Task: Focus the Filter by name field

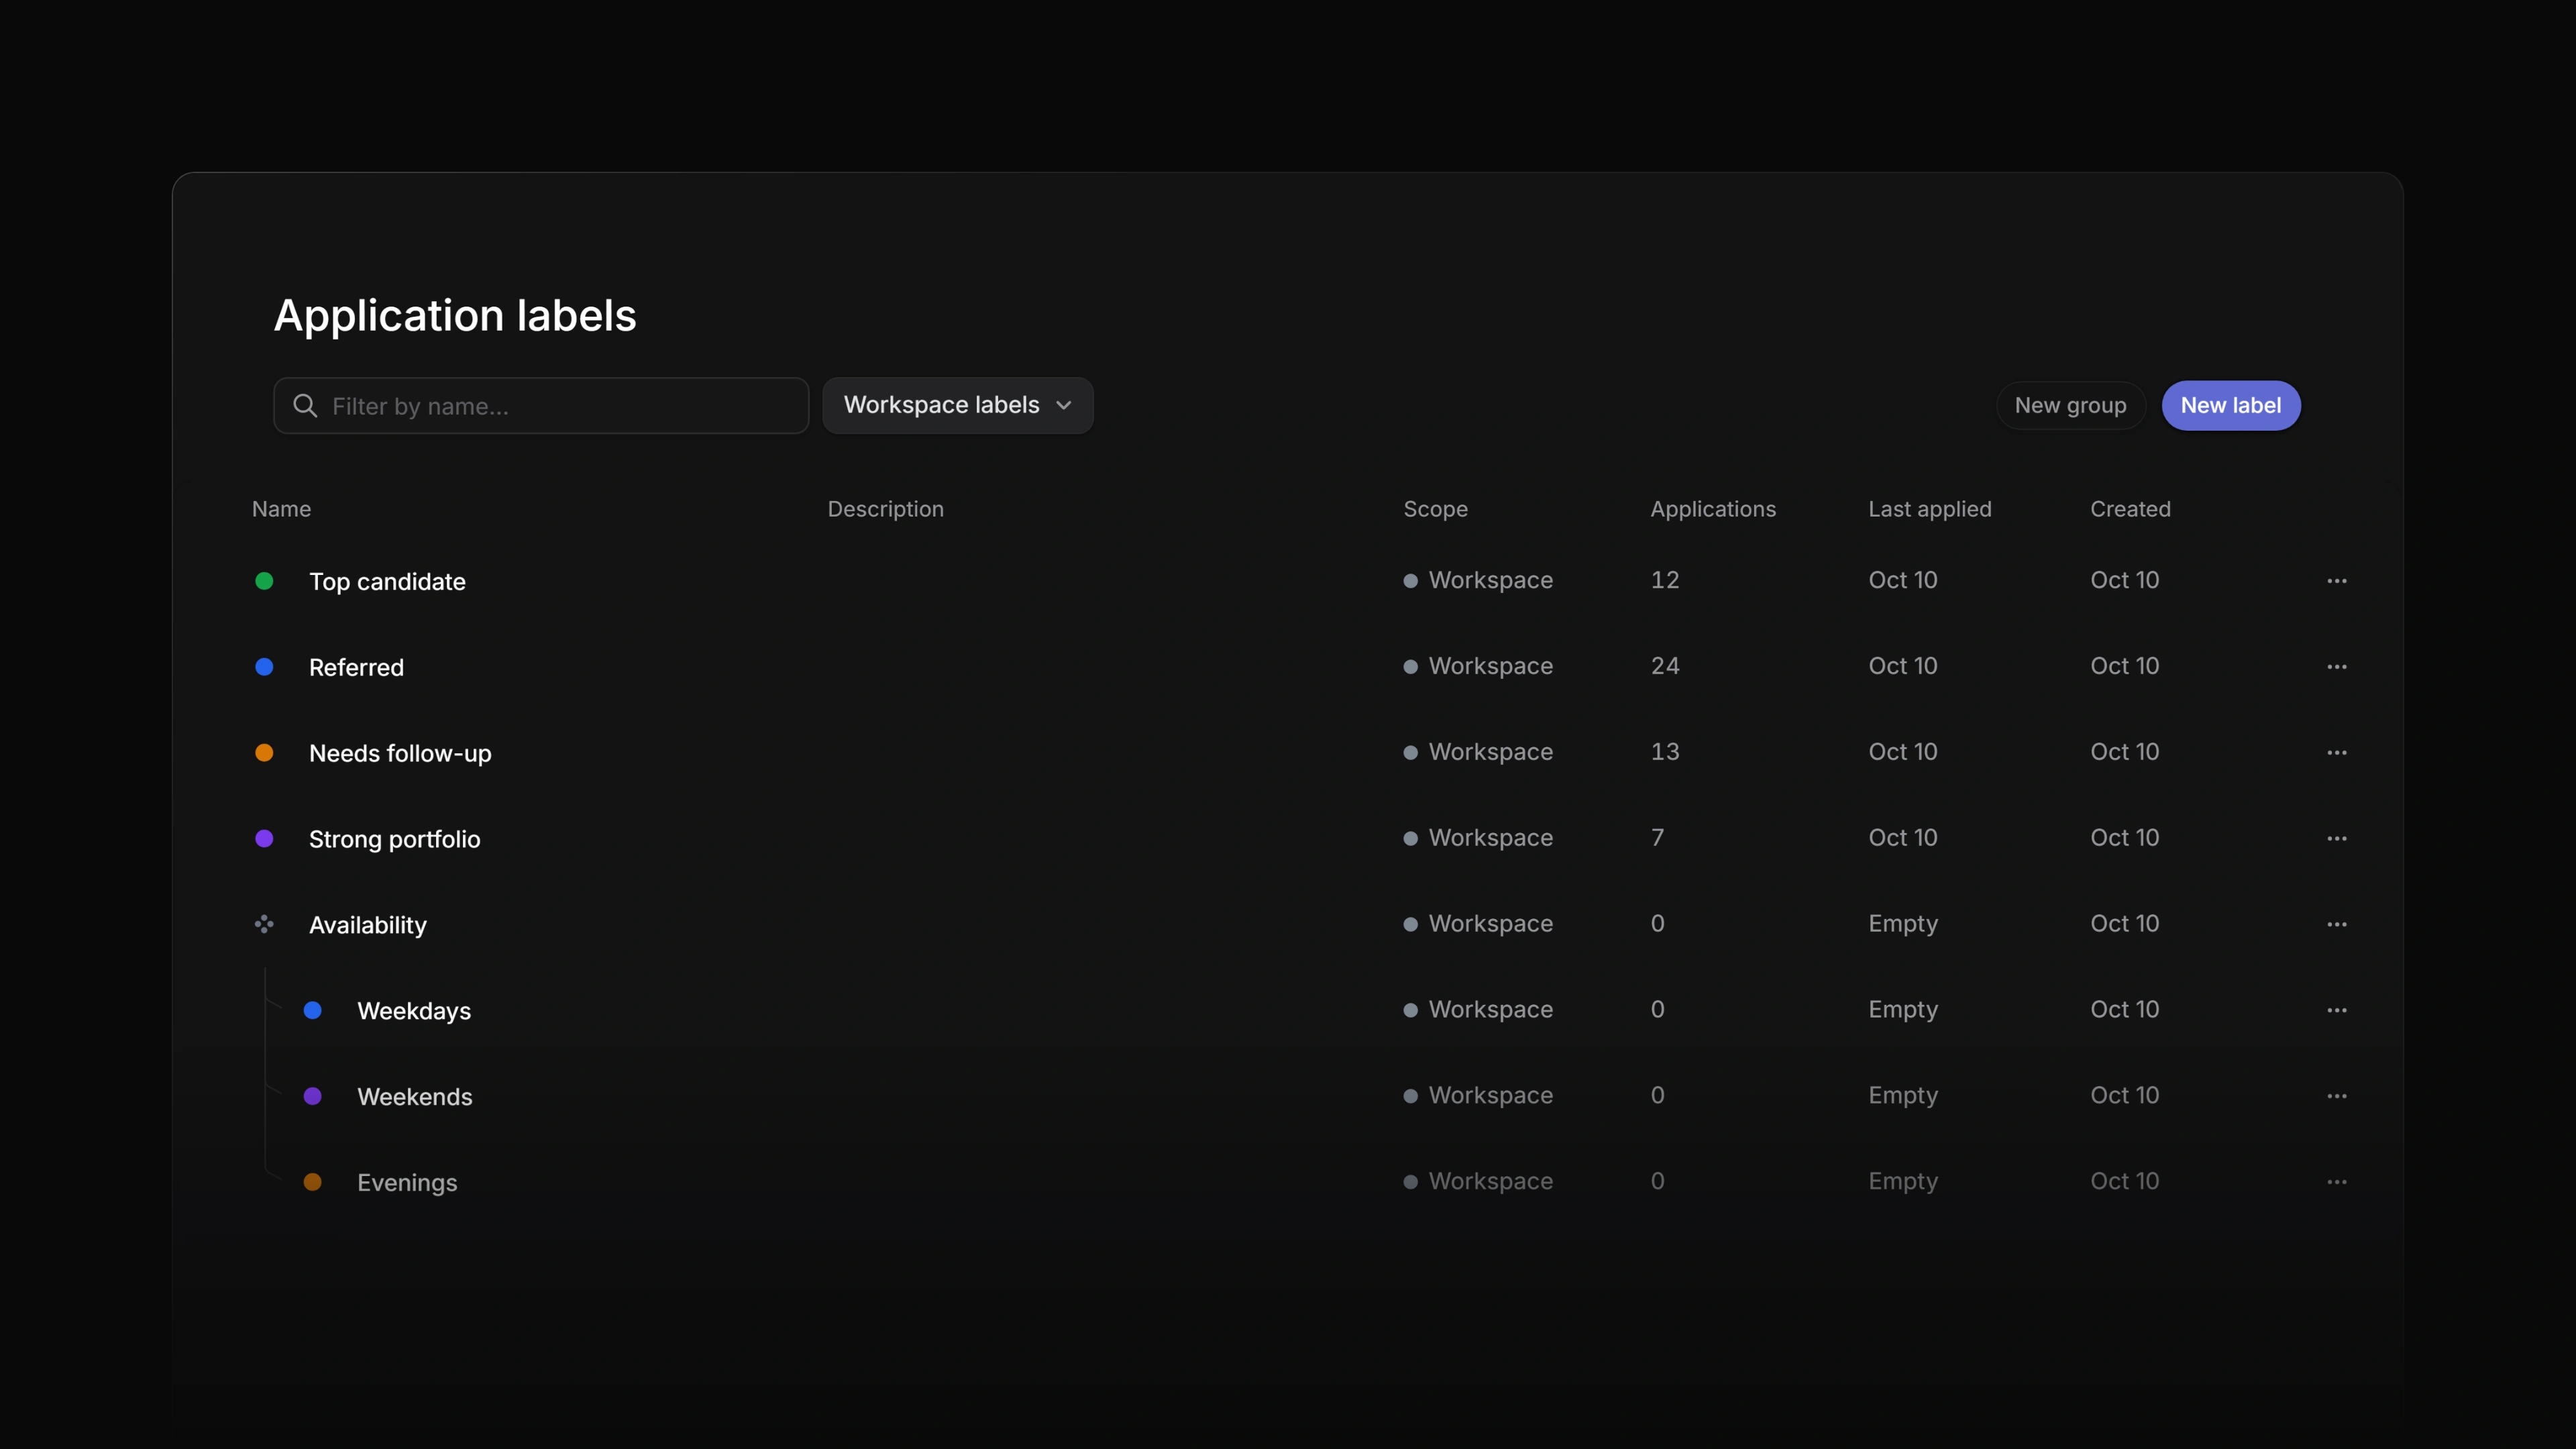Action: coord(541,405)
